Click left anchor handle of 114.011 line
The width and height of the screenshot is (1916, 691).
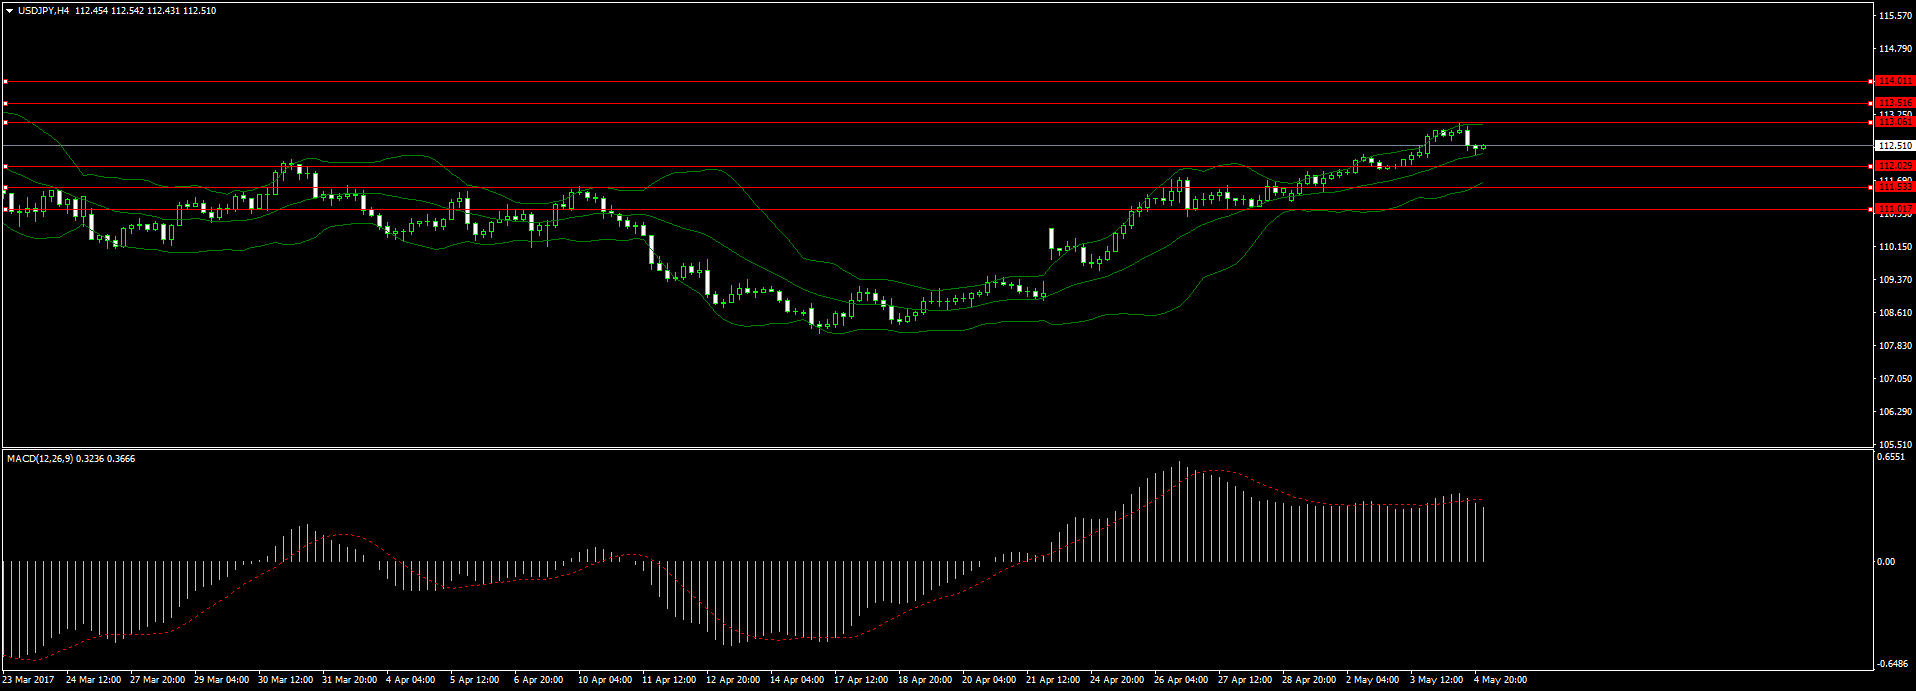coord(5,81)
